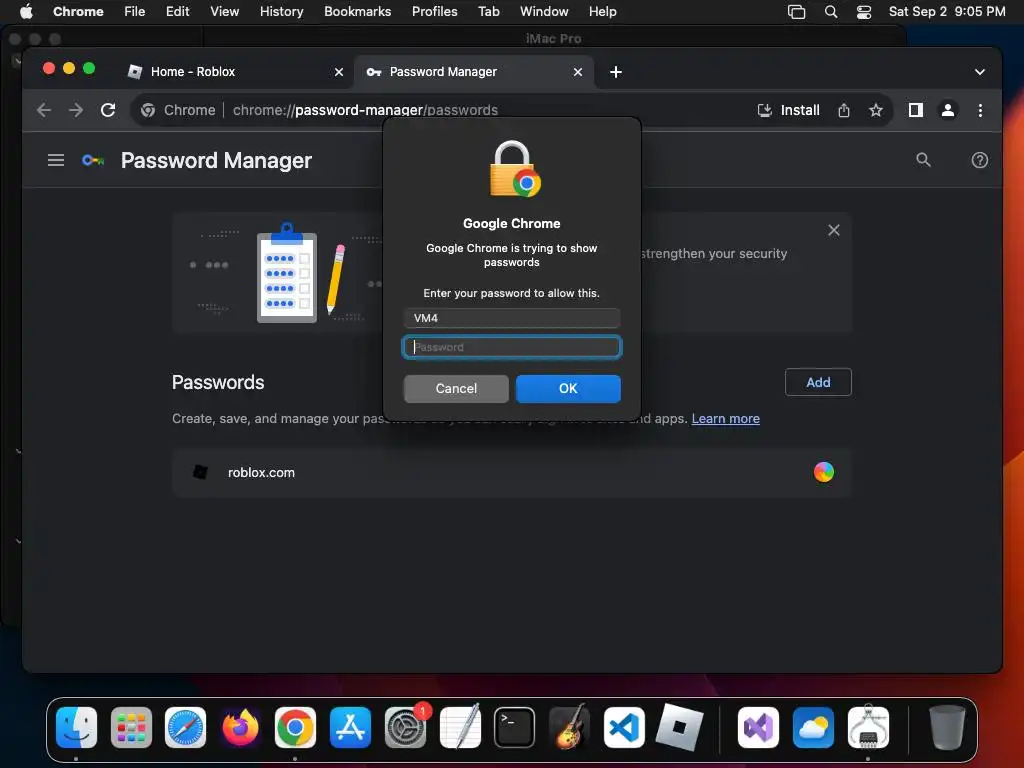Open Spotlight search in menu bar
This screenshot has width=1024, height=768.
pyautogui.click(x=830, y=12)
